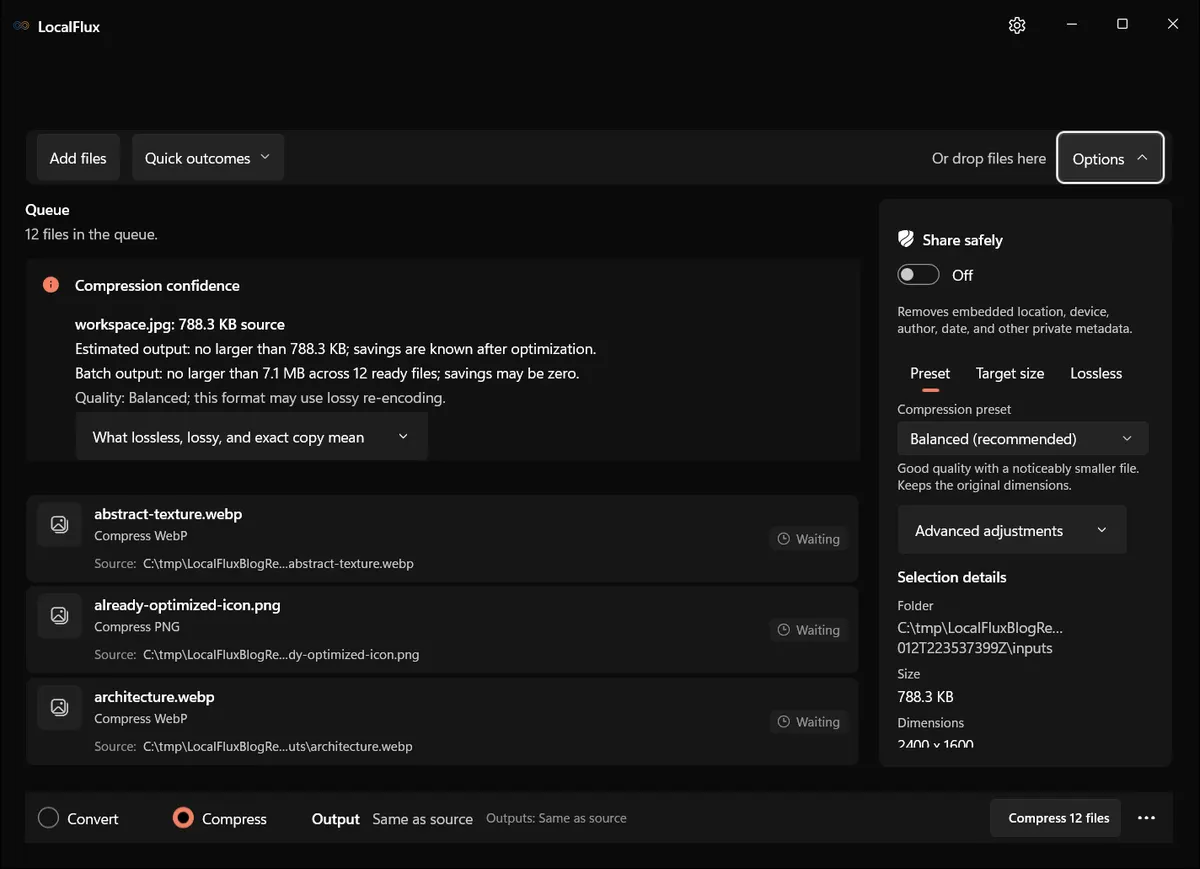Screen dimensions: 1200x869
Task: Open the settings gear icon
Action: tap(1017, 25)
